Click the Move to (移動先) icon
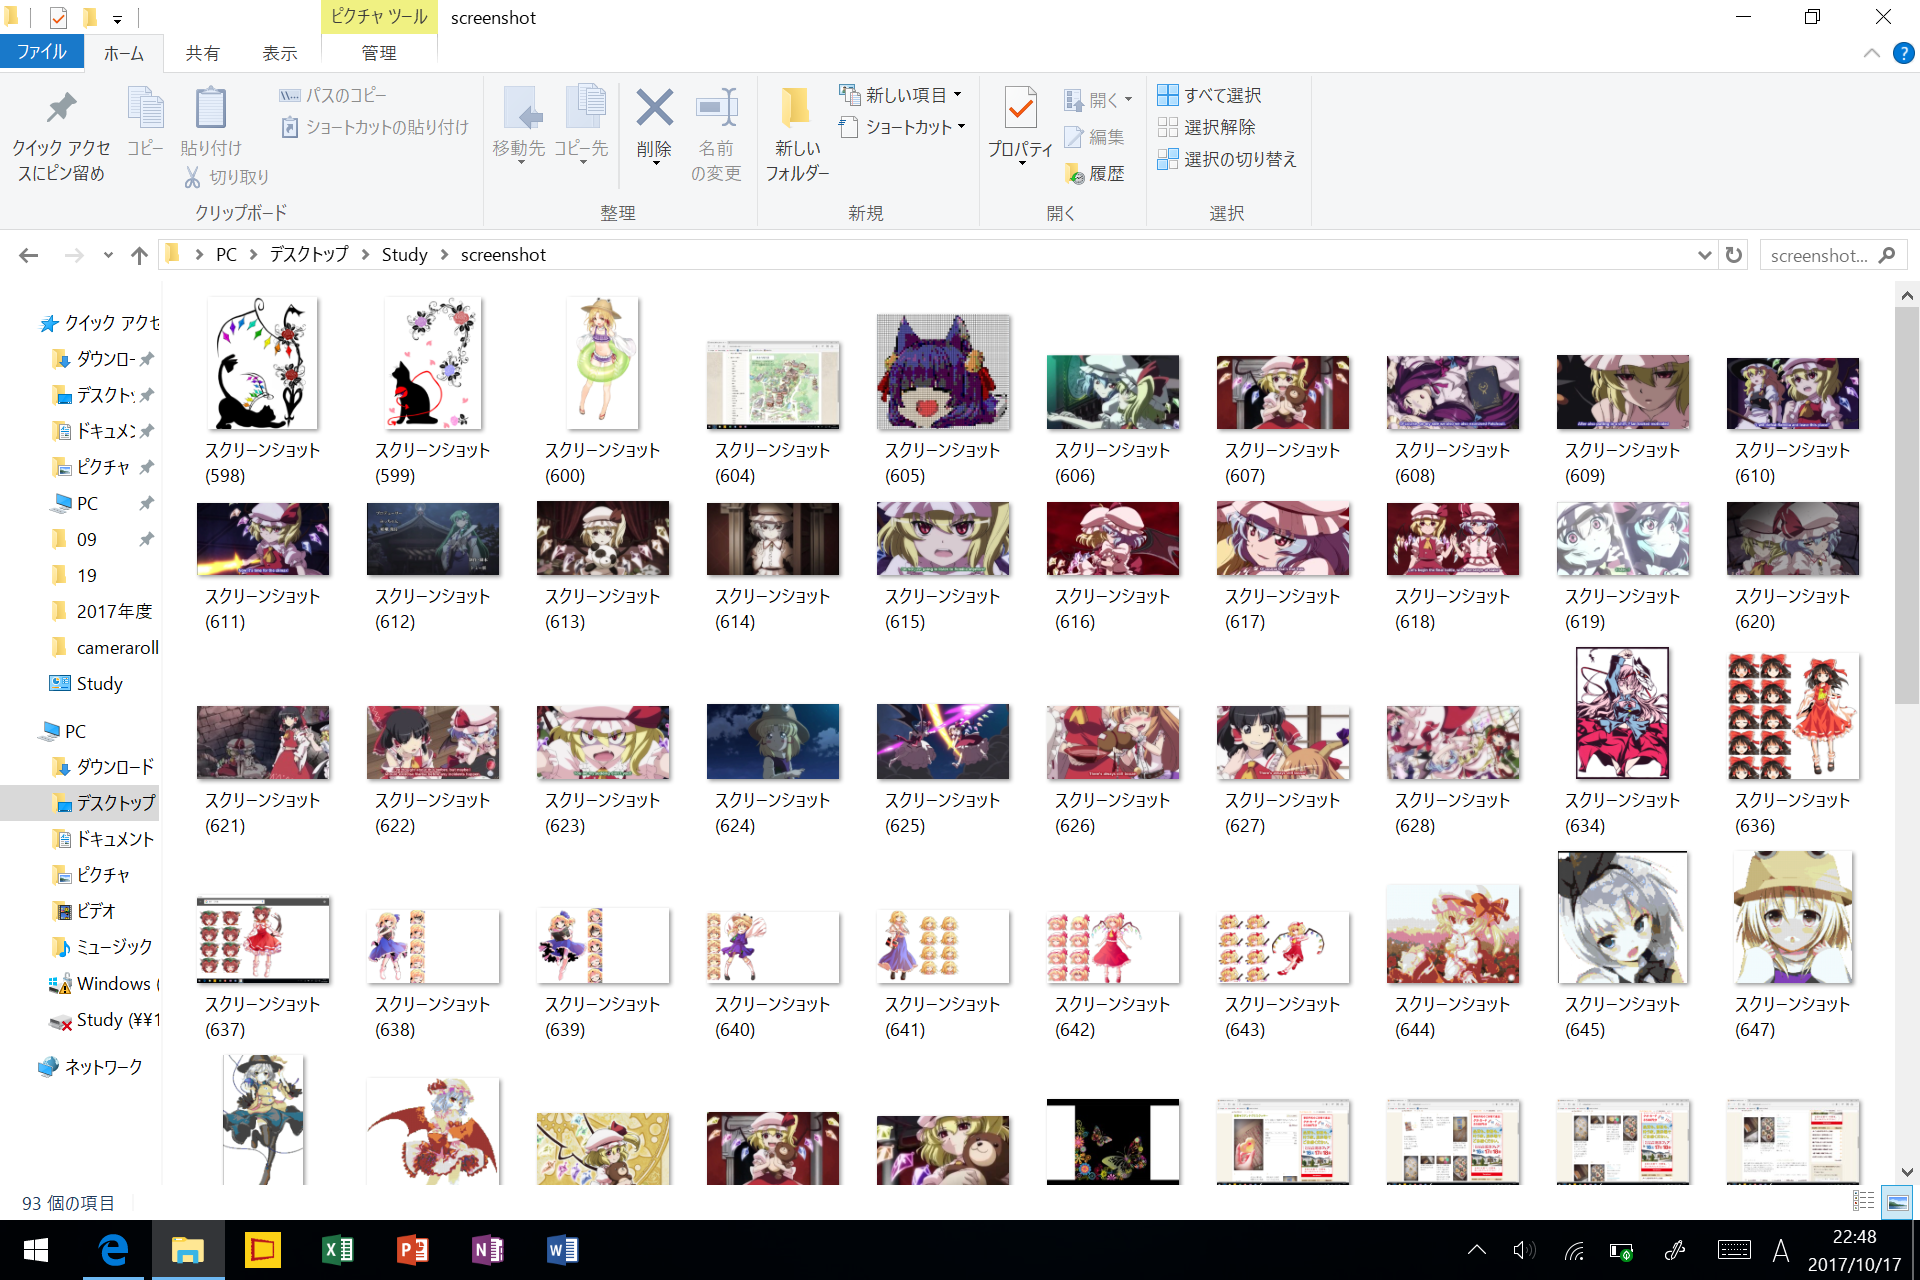Screen dimensions: 1920x1280 click(x=522, y=108)
